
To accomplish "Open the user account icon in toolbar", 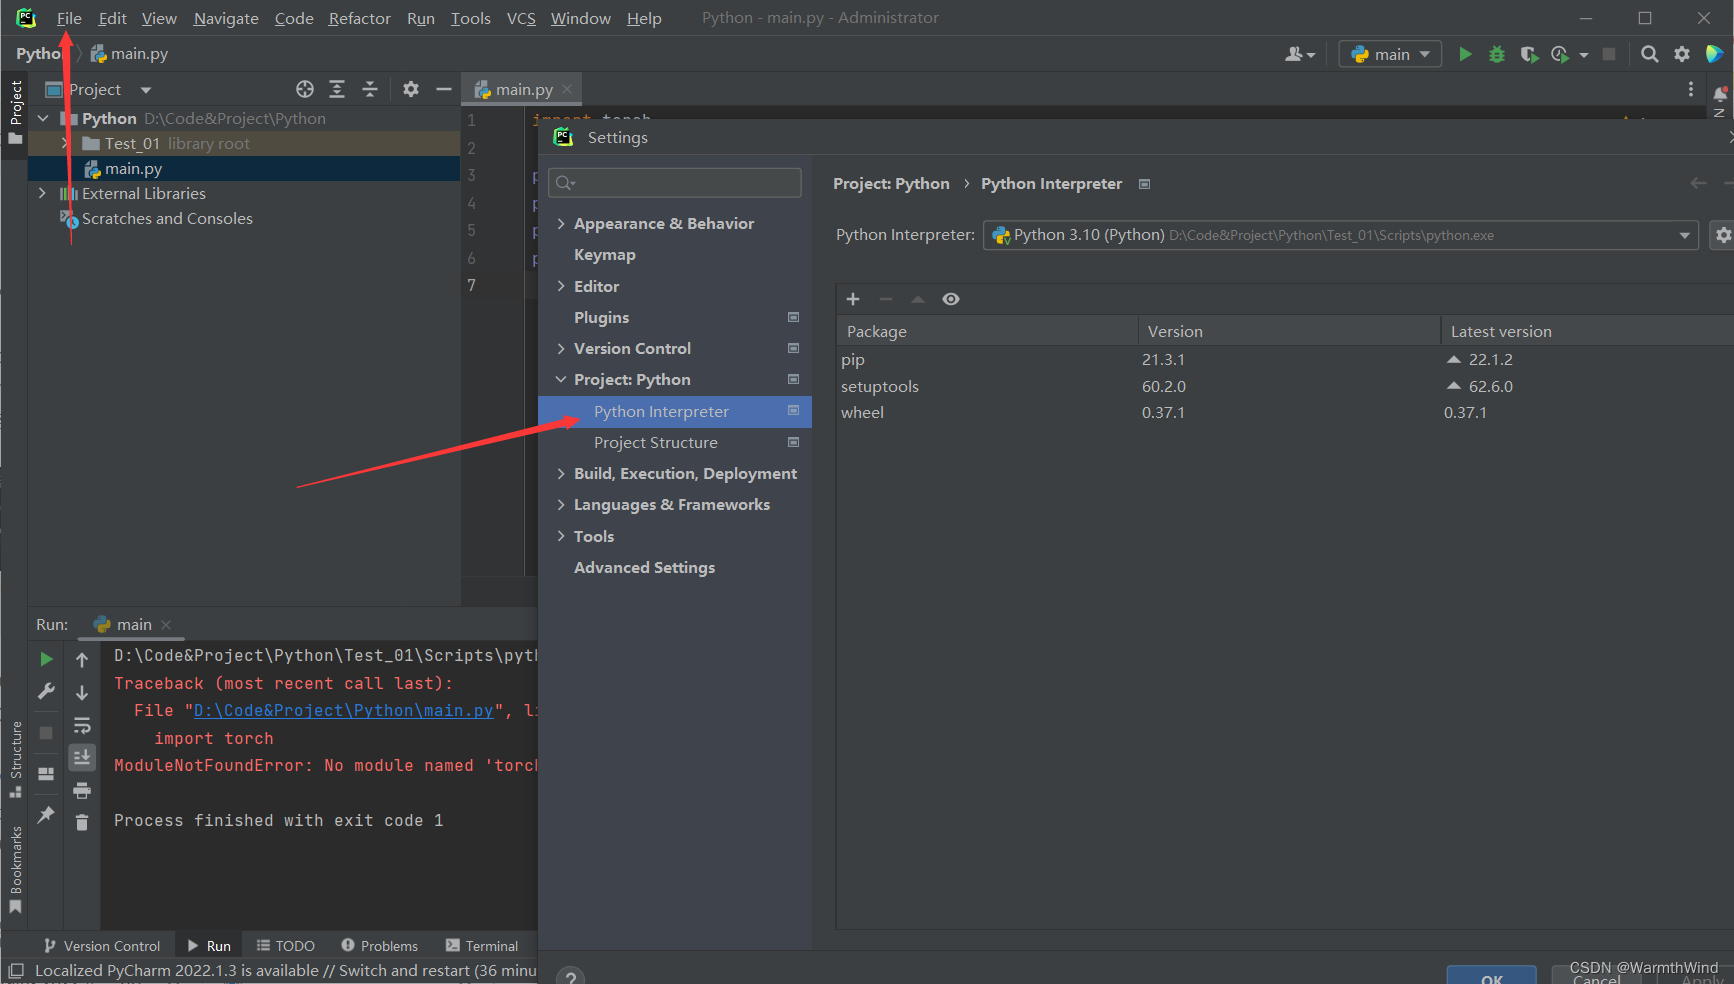I will click(1299, 54).
